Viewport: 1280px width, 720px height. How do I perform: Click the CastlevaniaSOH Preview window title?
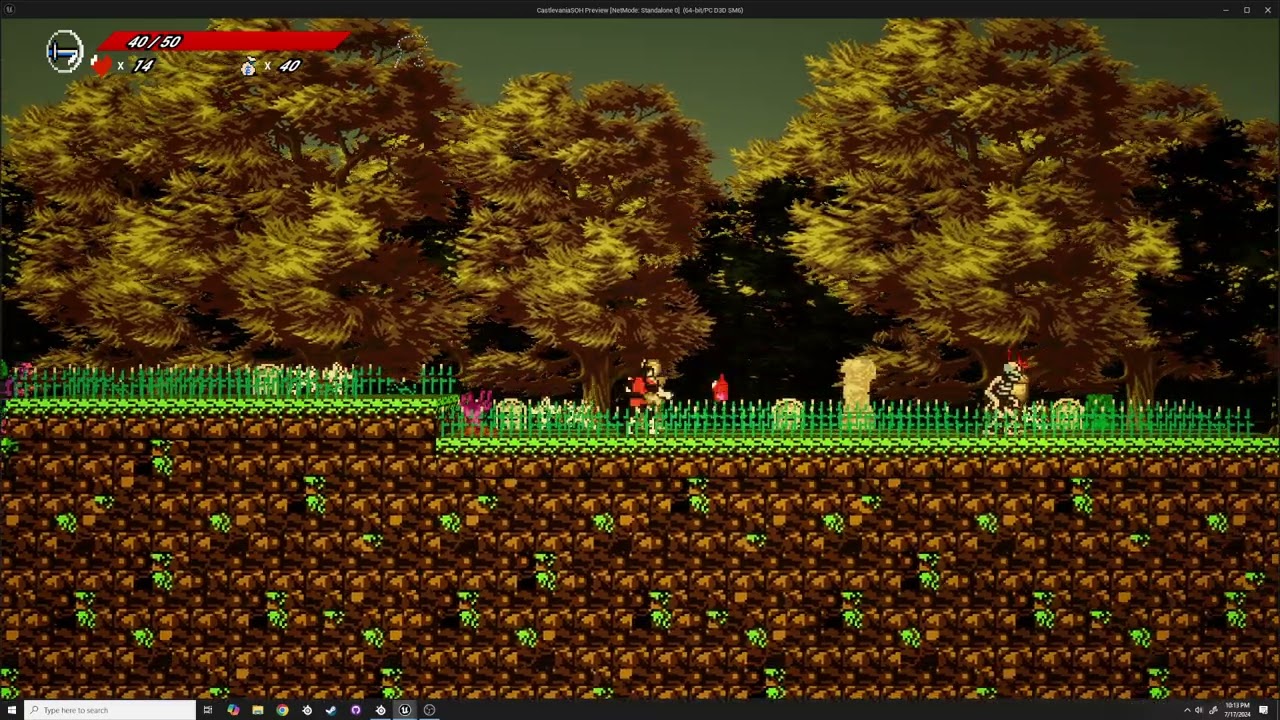point(640,10)
